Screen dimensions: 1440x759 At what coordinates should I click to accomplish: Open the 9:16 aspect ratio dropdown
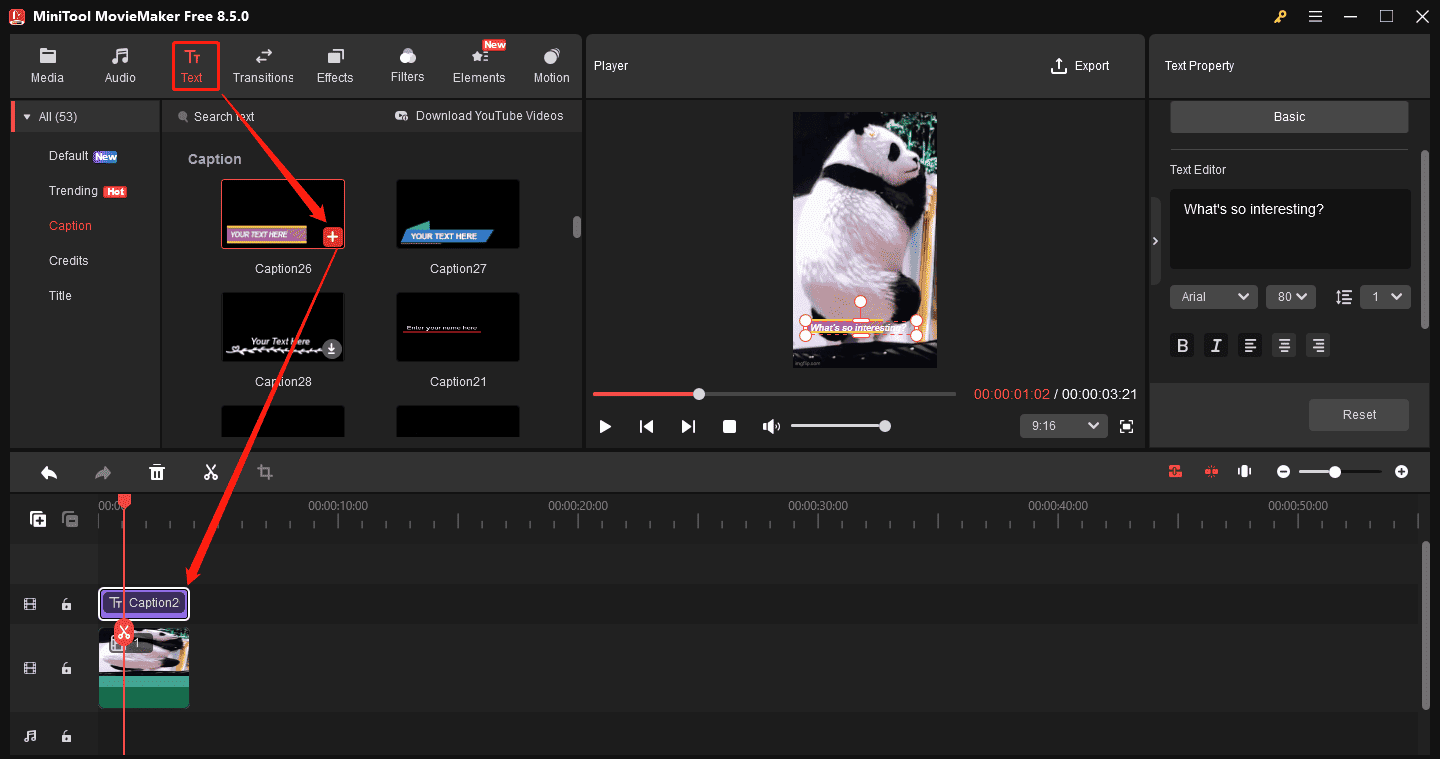[1063, 426]
